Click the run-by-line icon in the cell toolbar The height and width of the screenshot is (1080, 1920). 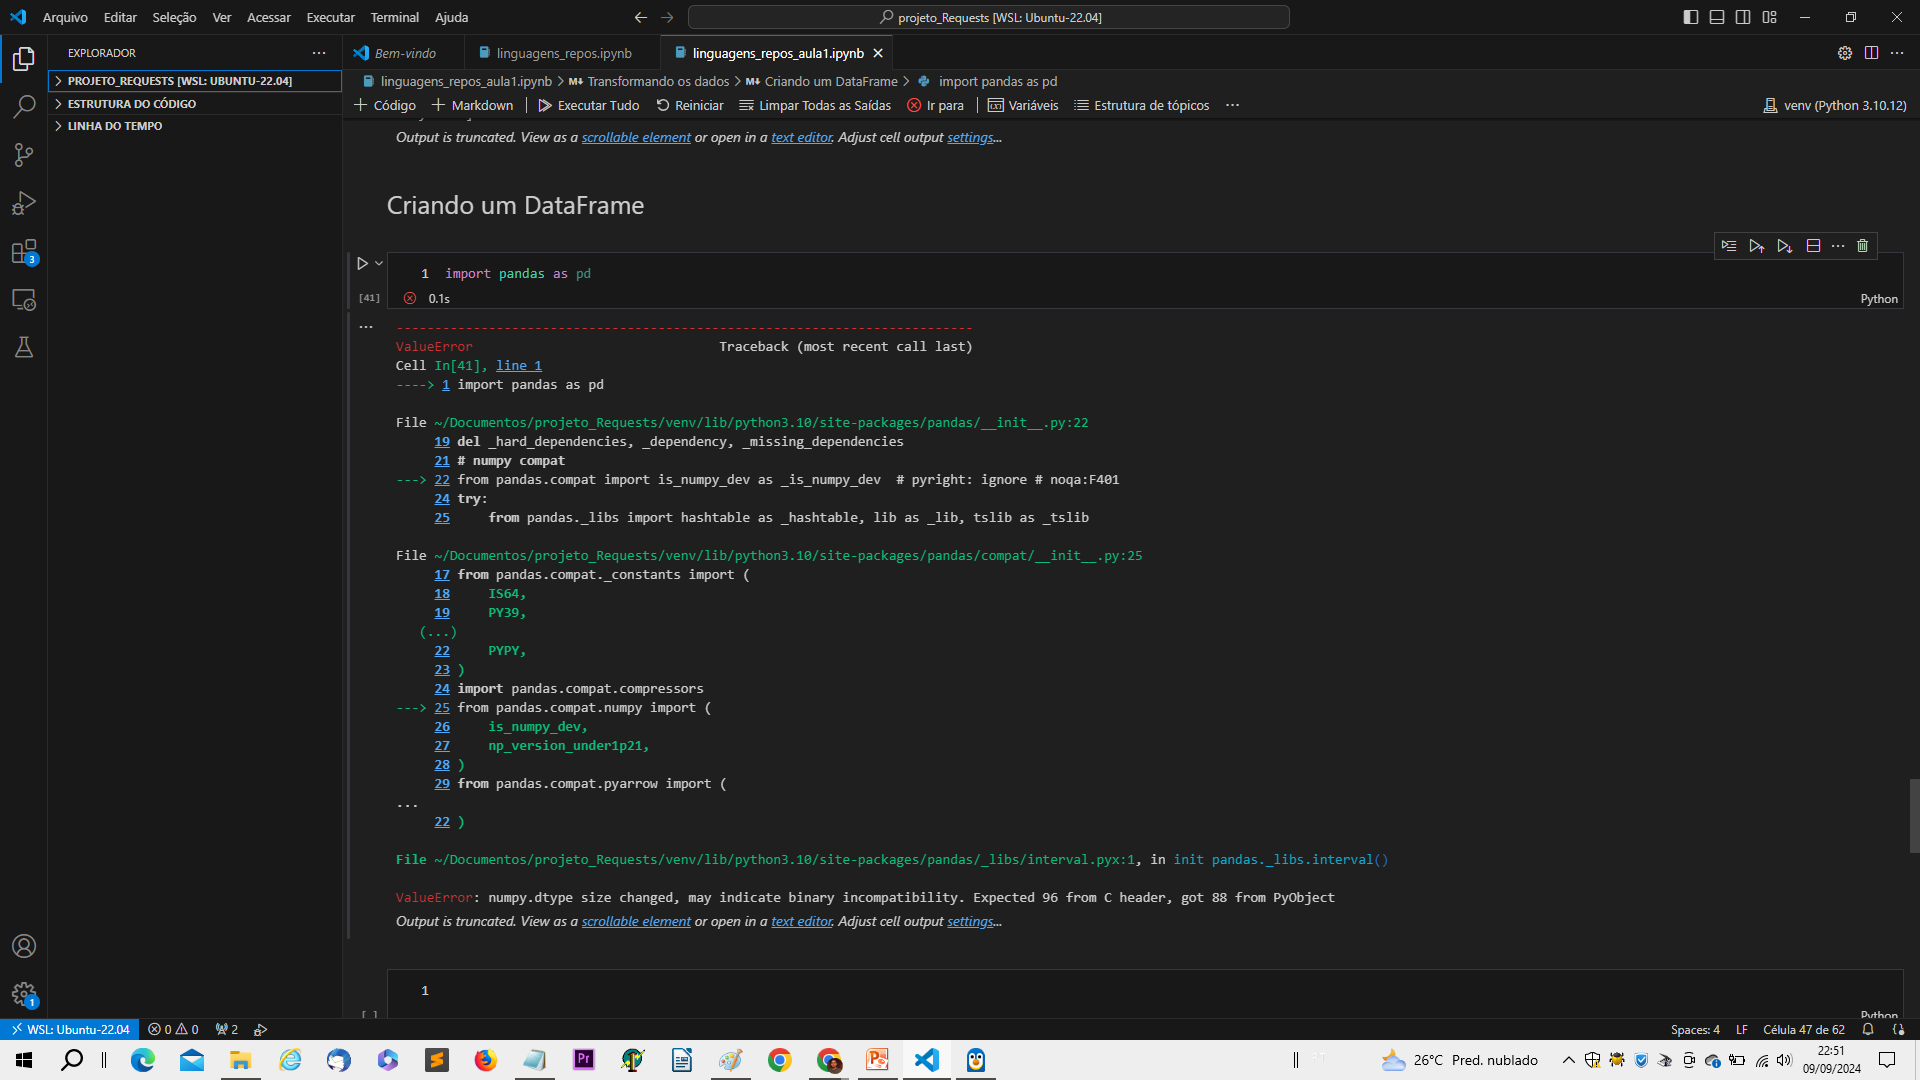point(1729,246)
